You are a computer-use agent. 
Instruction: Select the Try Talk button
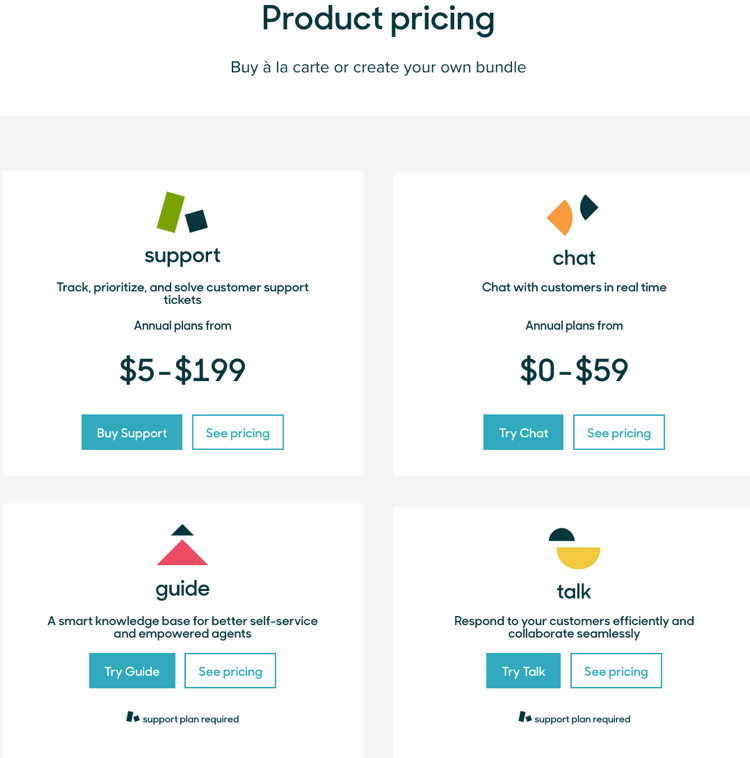click(523, 671)
